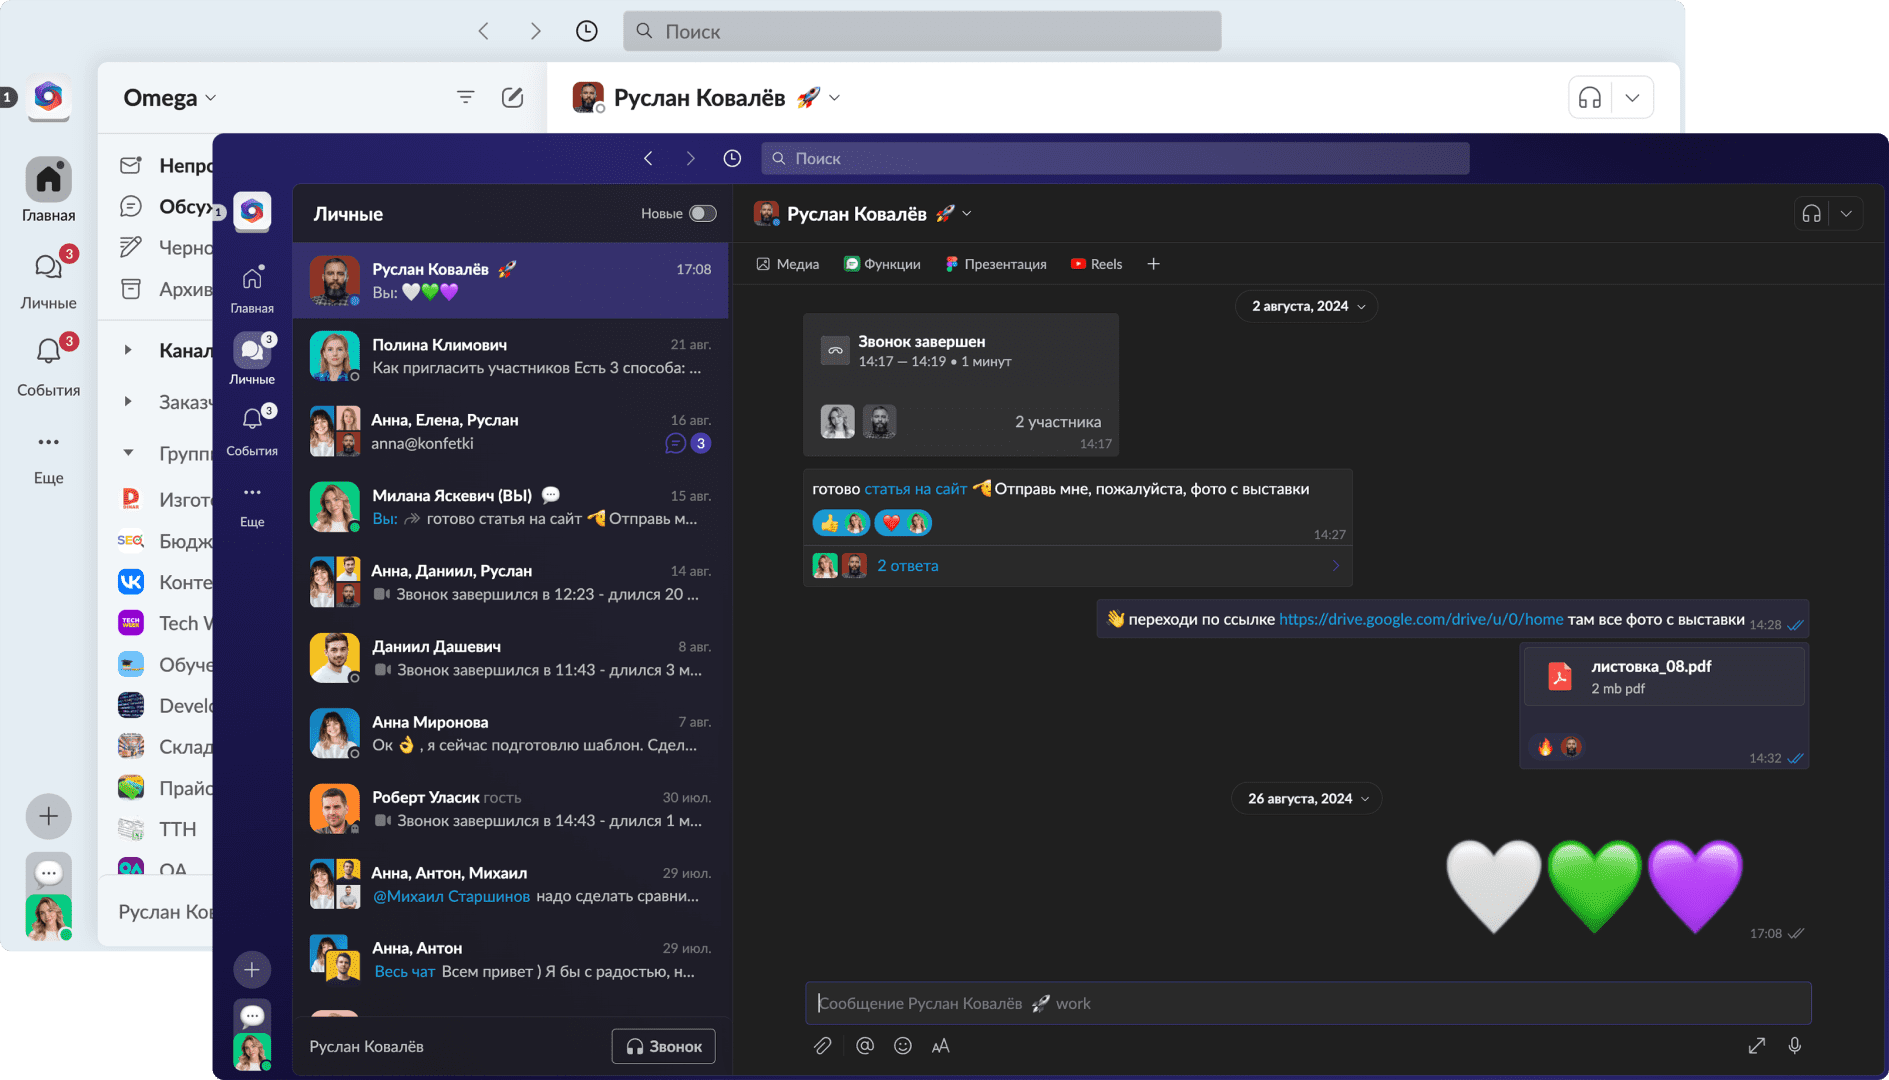This screenshot has width=1889, height=1080.
Task: Collapse Групп section in light window
Action: pos(128,453)
